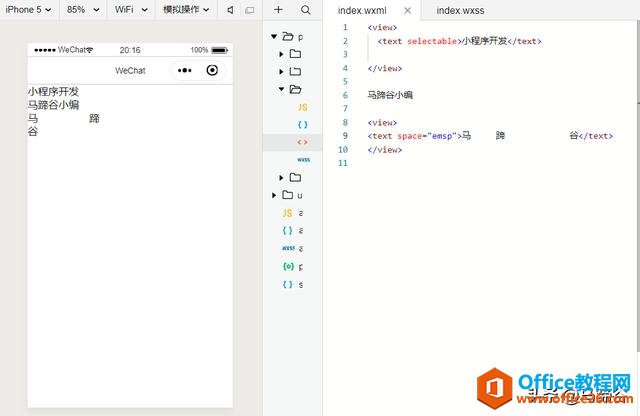Open the 85% zoom level dropdown
This screenshot has height=416, width=640.
82,10
